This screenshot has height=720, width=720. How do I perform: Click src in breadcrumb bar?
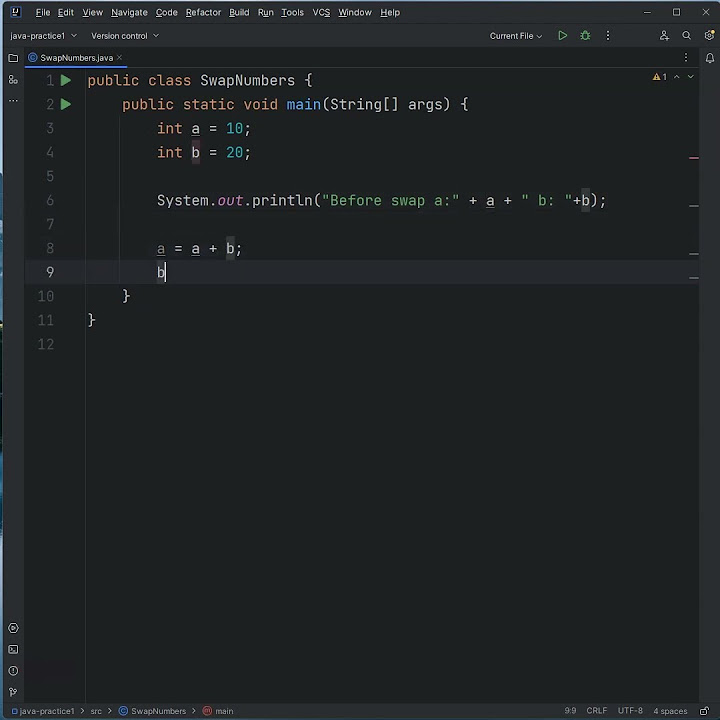[96, 711]
